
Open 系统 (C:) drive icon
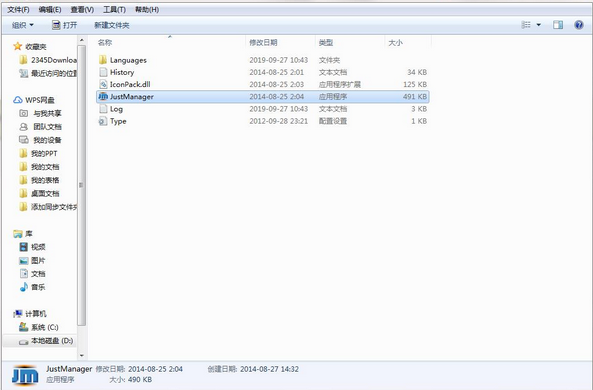(x=23, y=327)
